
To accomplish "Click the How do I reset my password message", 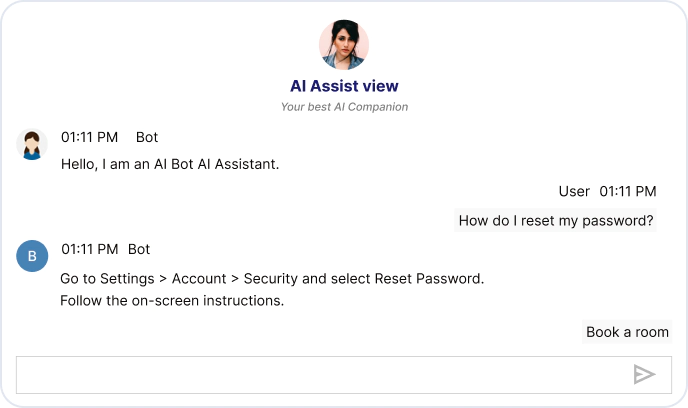I will click(x=555, y=220).
